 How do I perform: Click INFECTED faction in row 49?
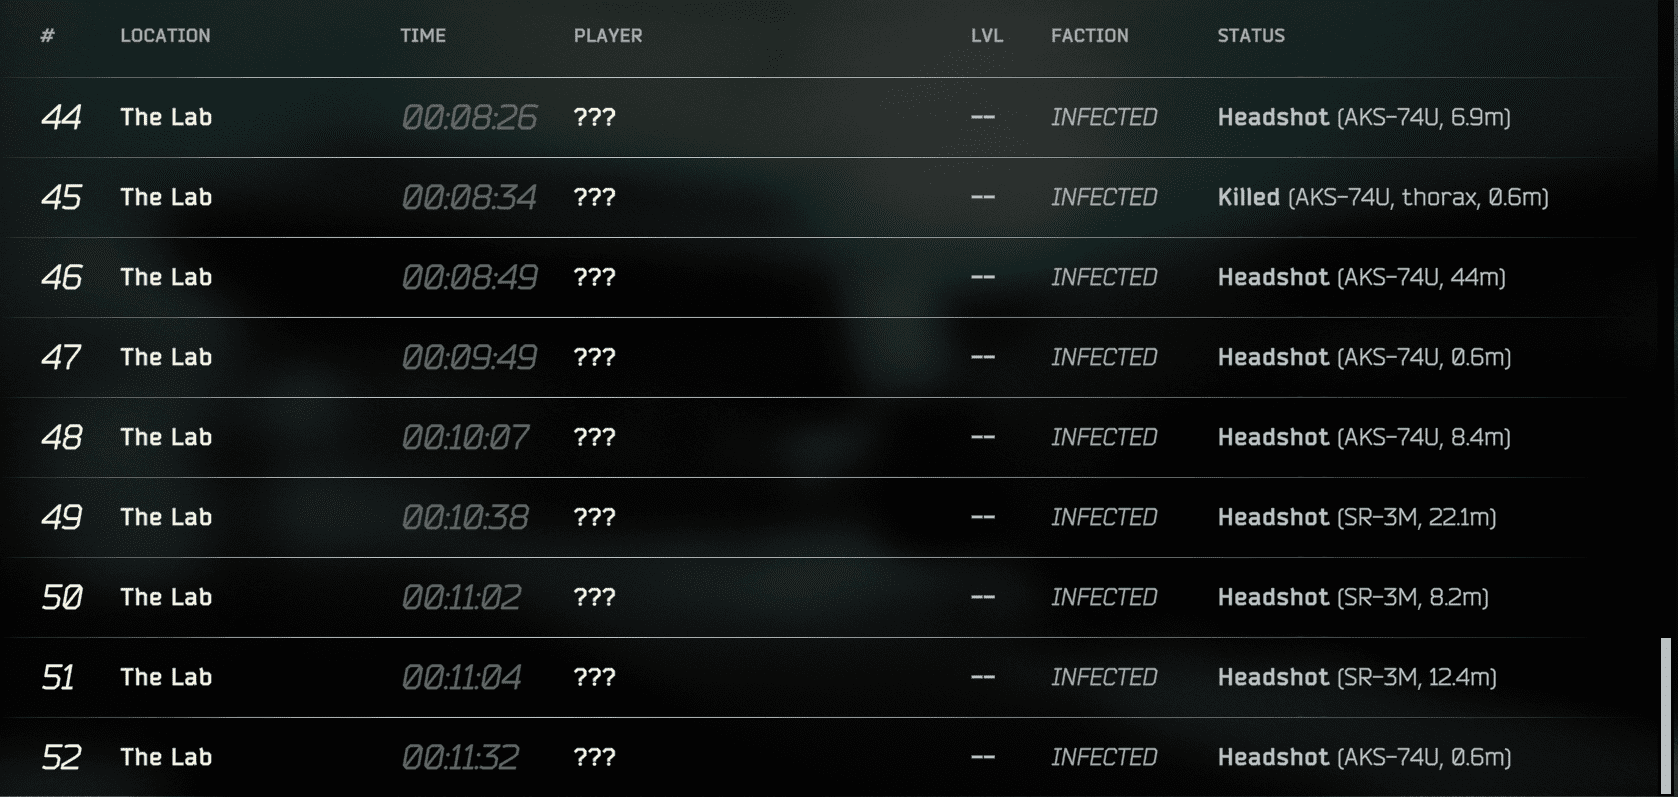pos(1104,517)
